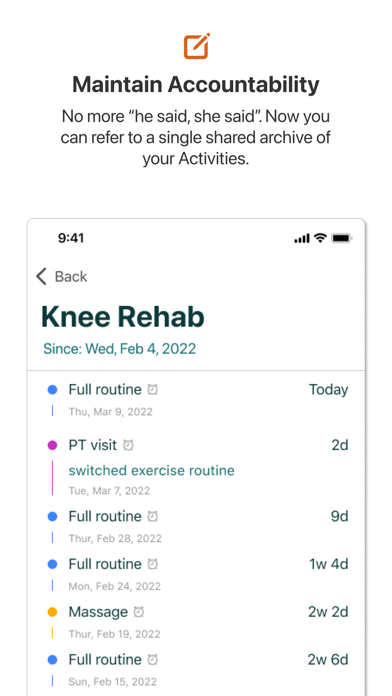Open the PT visit entry labeled 2d
Screen dimensions: 392x696
[x=198, y=466]
